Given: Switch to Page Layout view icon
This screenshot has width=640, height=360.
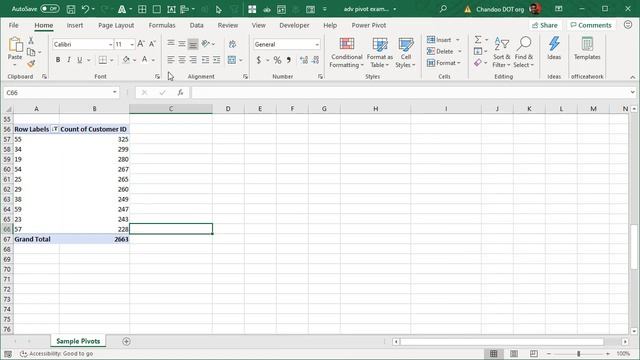Looking at the screenshot, I should 514,353.
